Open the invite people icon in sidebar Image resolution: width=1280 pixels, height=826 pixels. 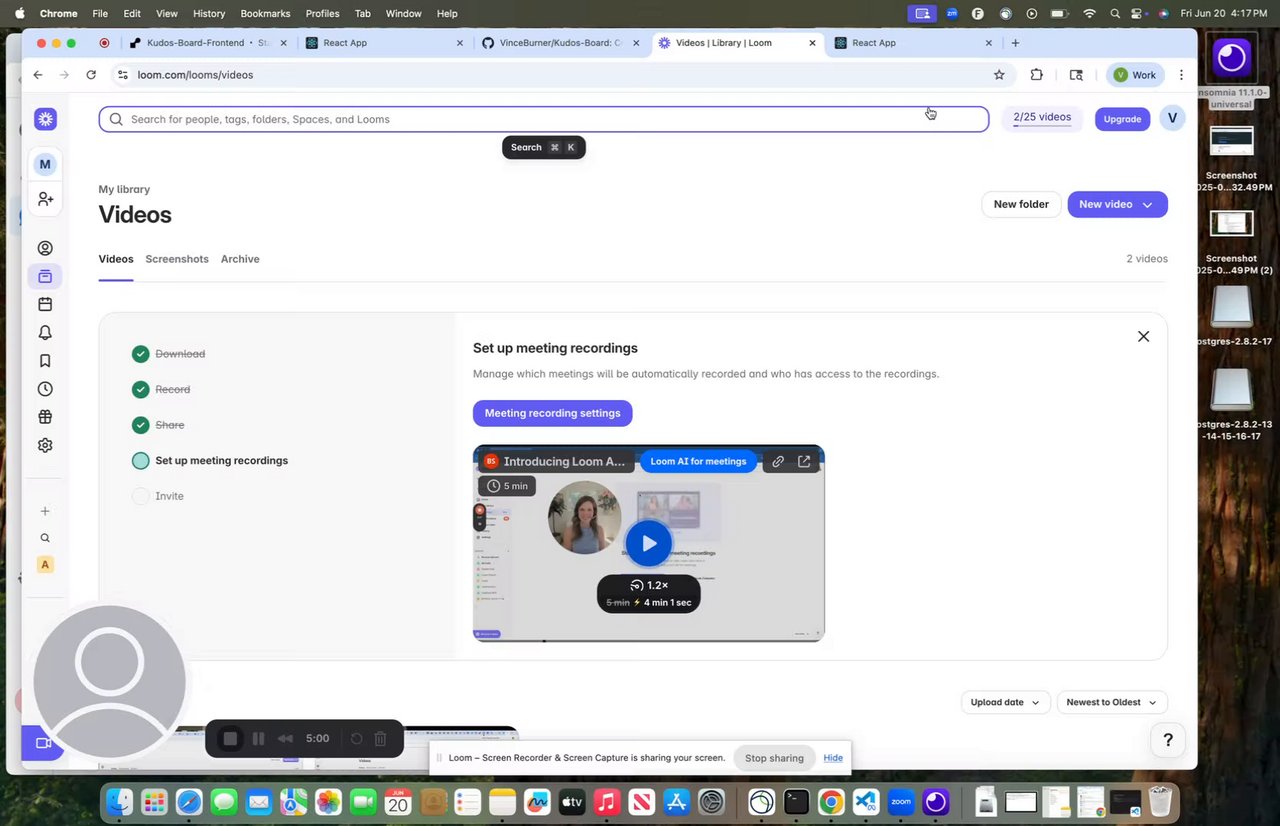tap(45, 199)
